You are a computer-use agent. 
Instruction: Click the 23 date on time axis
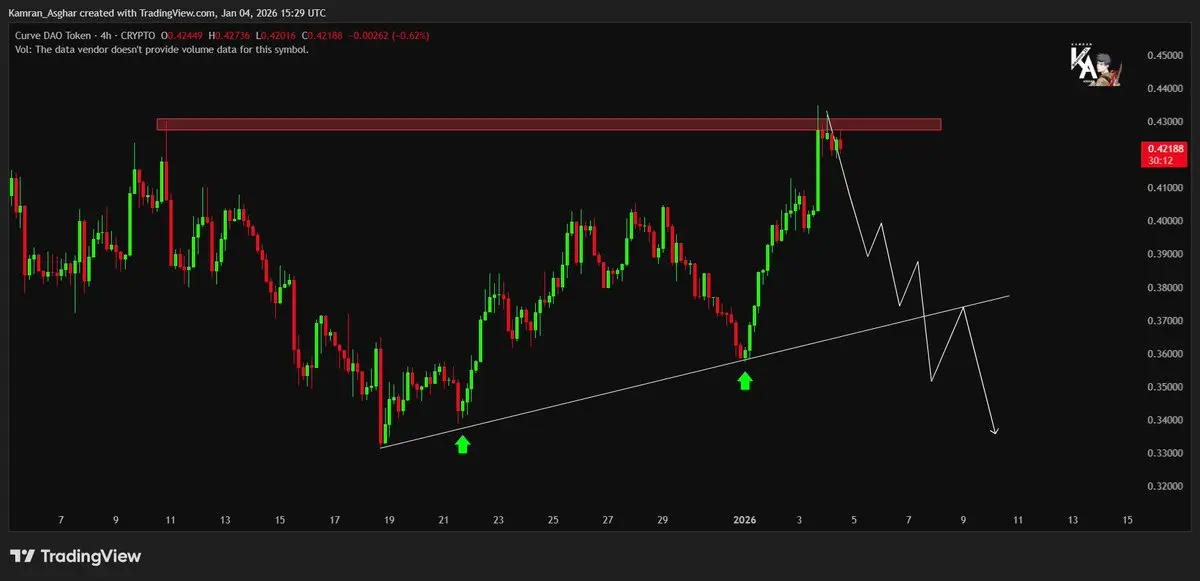click(x=498, y=520)
